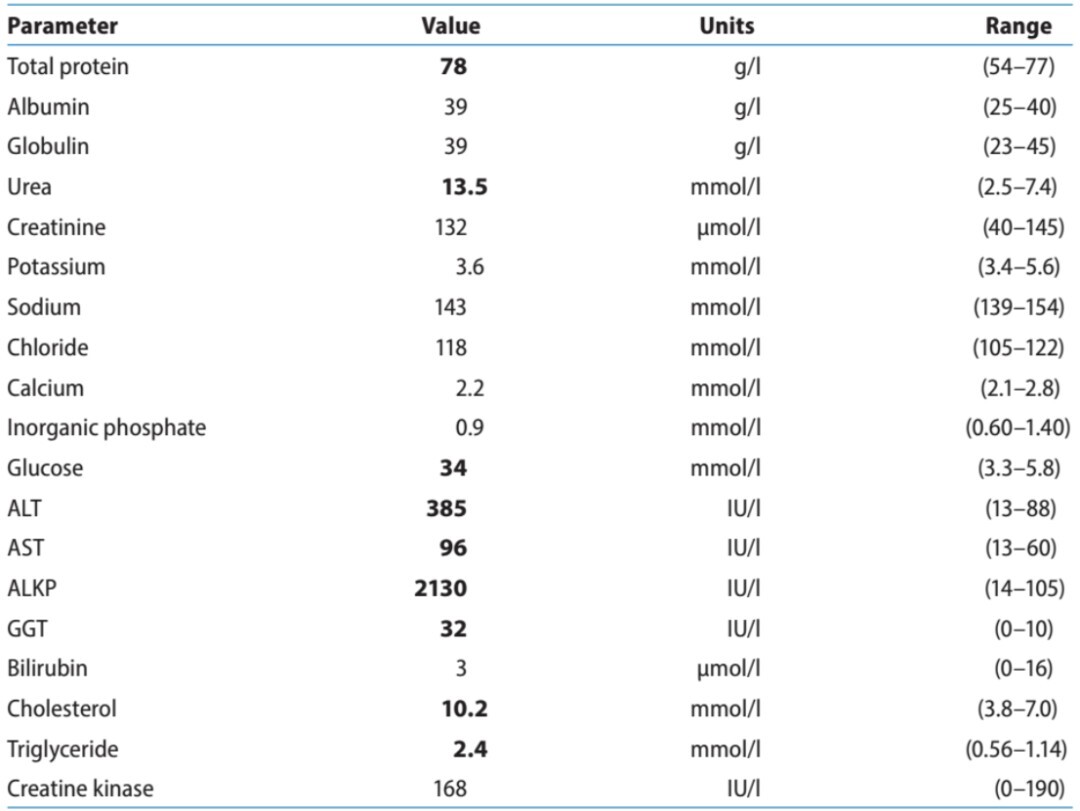Select the Inorganic phosphate label

point(106,428)
